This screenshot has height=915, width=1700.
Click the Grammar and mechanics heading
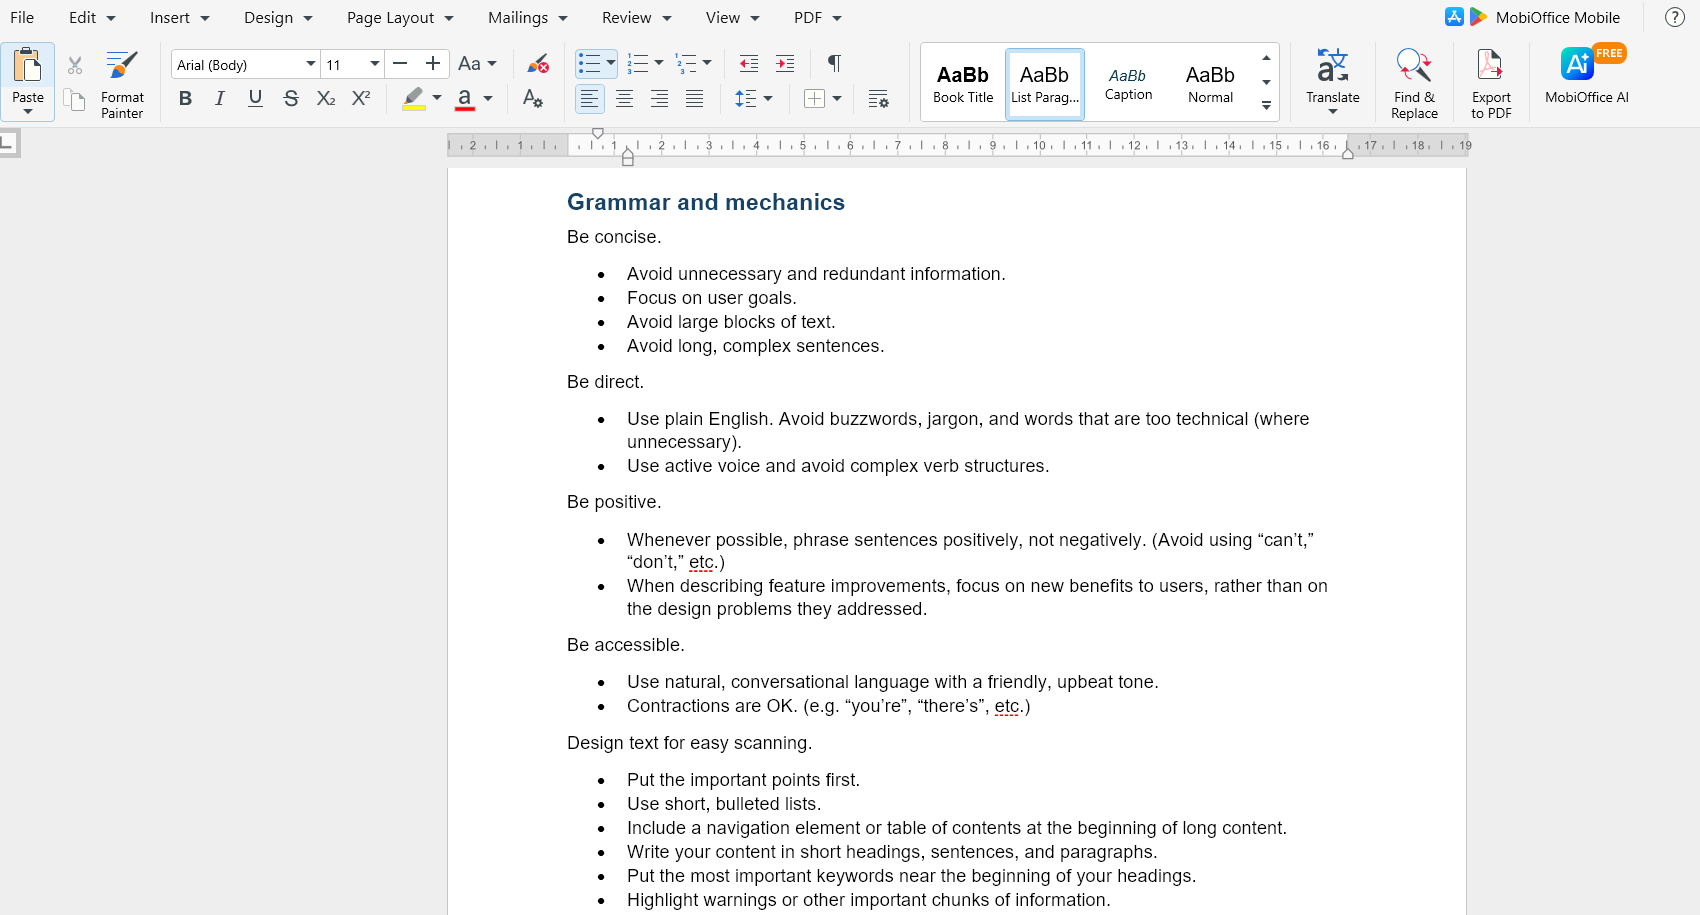click(x=705, y=202)
